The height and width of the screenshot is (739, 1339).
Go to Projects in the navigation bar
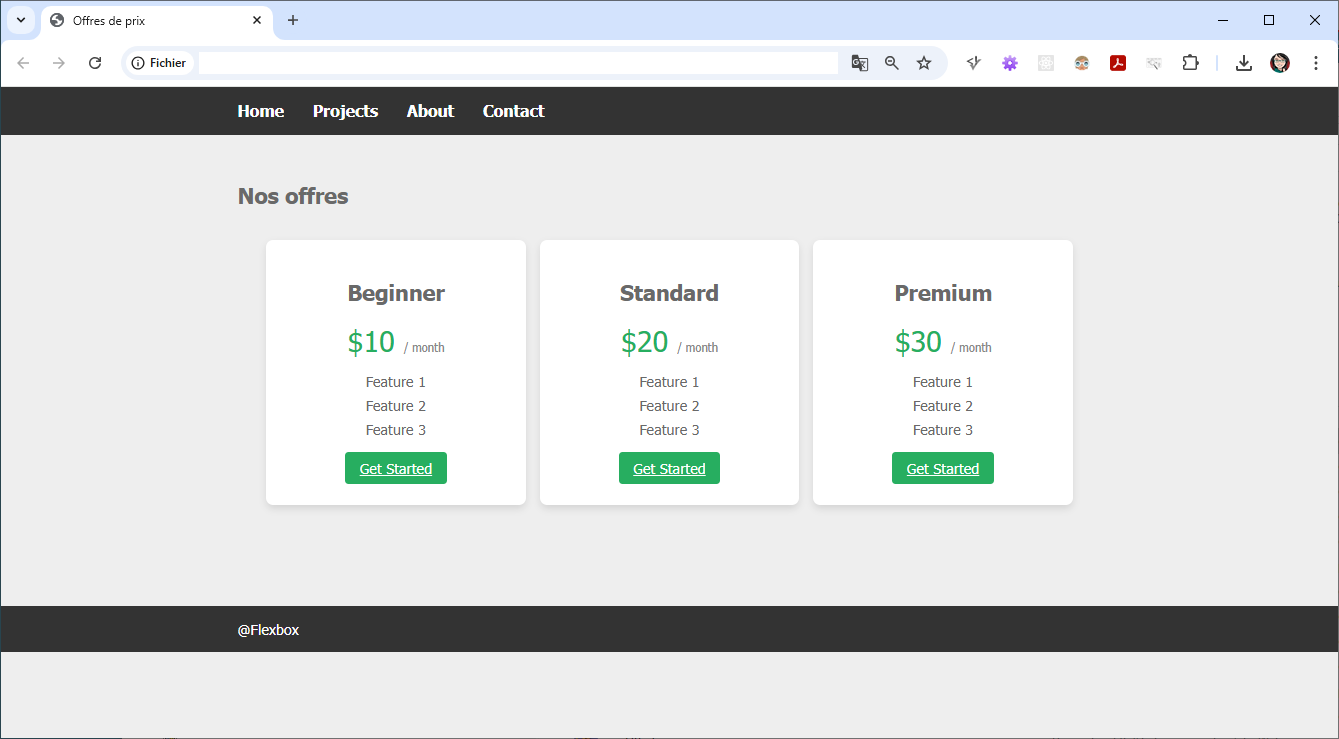[345, 111]
